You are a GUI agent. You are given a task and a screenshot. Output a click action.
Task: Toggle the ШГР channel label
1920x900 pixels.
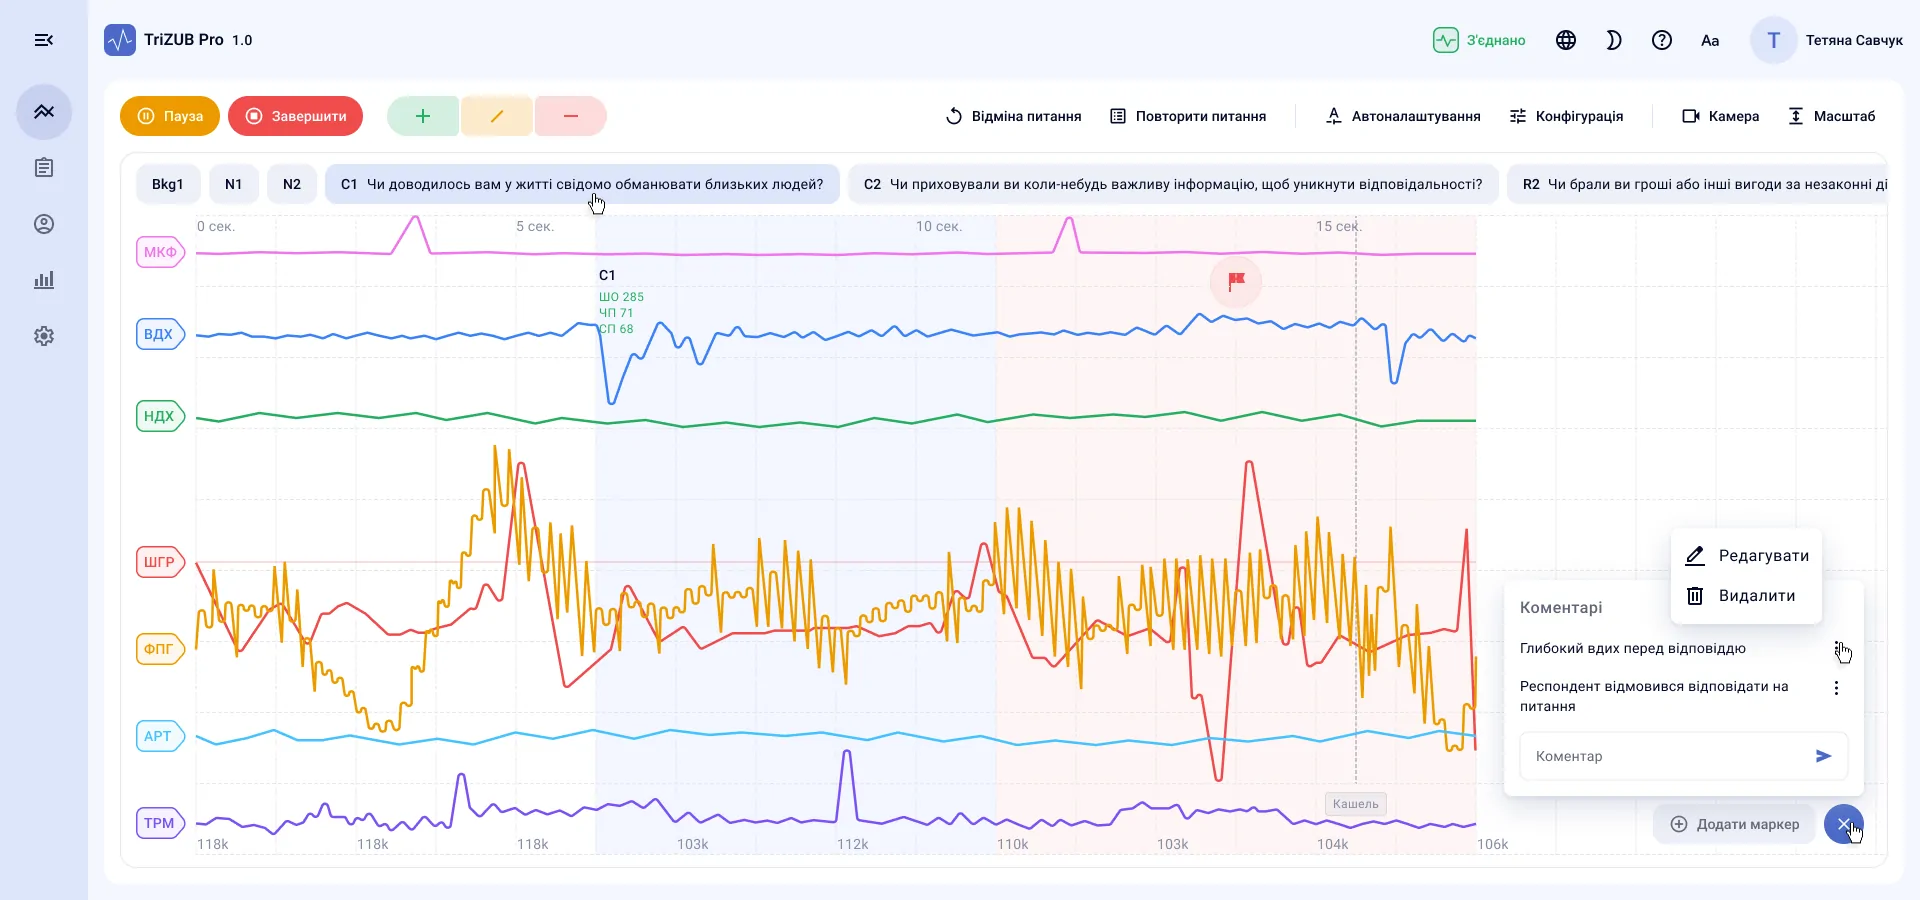point(160,562)
